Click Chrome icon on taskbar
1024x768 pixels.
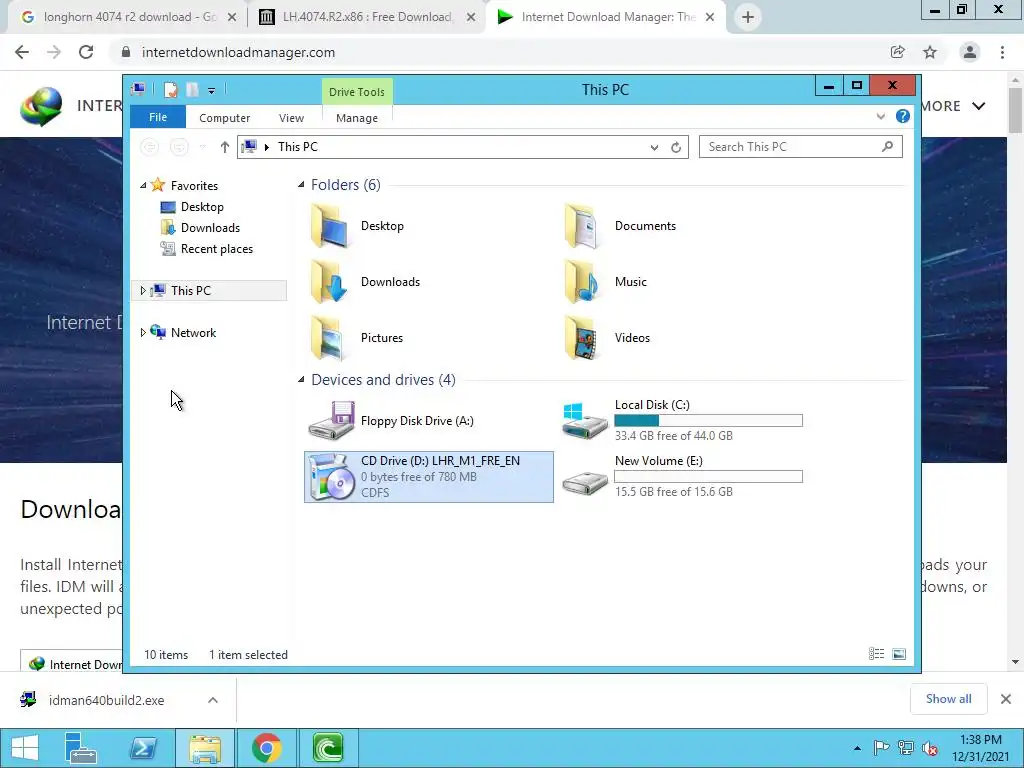[266, 748]
